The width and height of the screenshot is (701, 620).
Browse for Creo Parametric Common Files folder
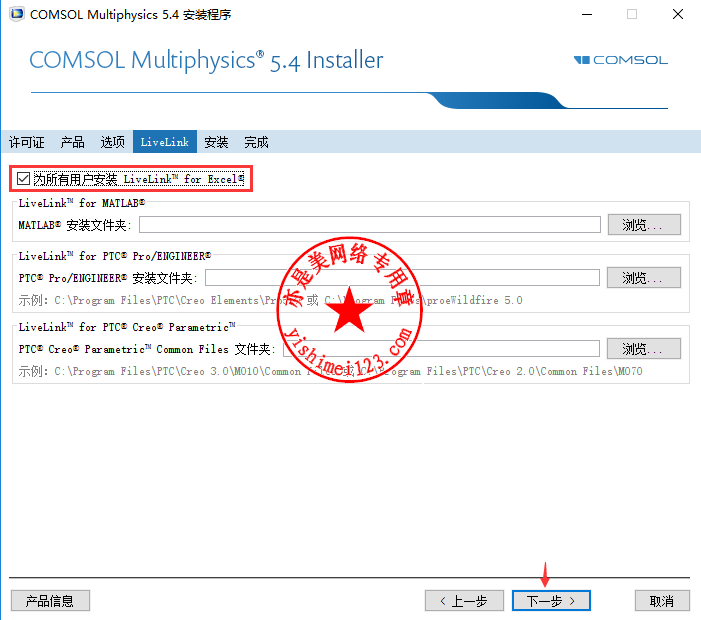click(644, 349)
